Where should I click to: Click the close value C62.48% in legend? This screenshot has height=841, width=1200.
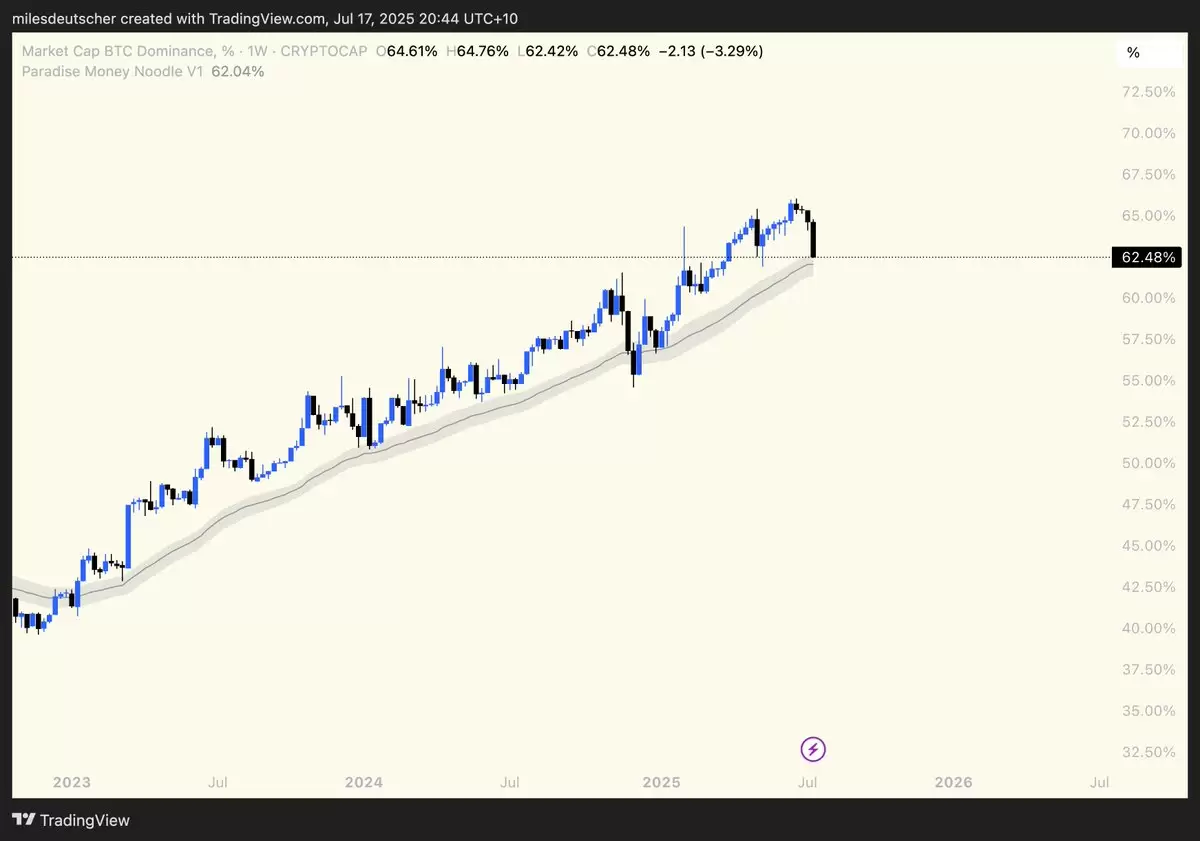[x=618, y=51]
